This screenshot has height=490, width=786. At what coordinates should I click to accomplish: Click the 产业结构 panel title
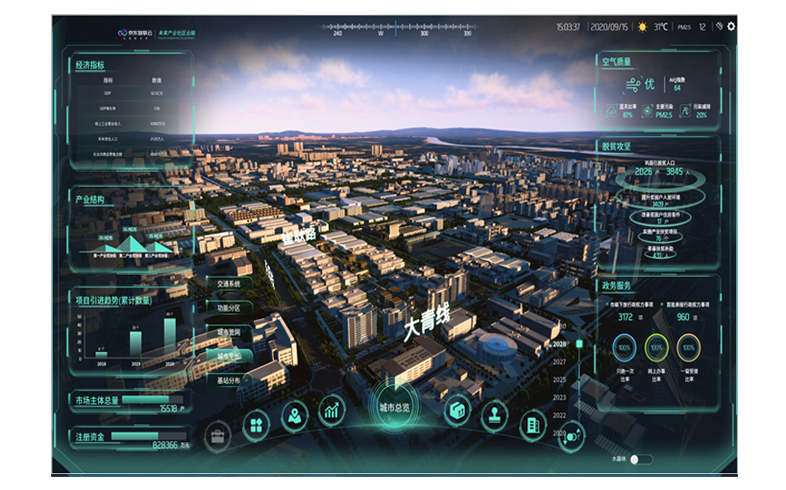(x=90, y=199)
